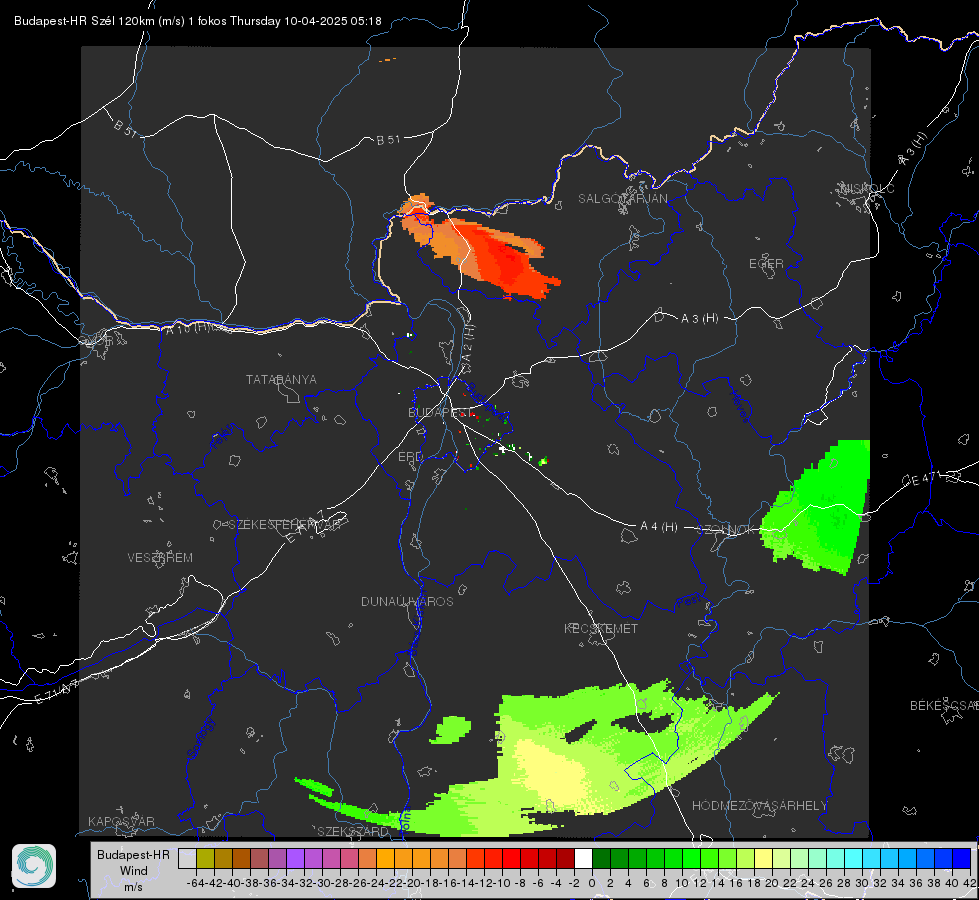Click the BUDAPEST city label
This screenshot has width=979, height=900.
pyautogui.click(x=440, y=413)
